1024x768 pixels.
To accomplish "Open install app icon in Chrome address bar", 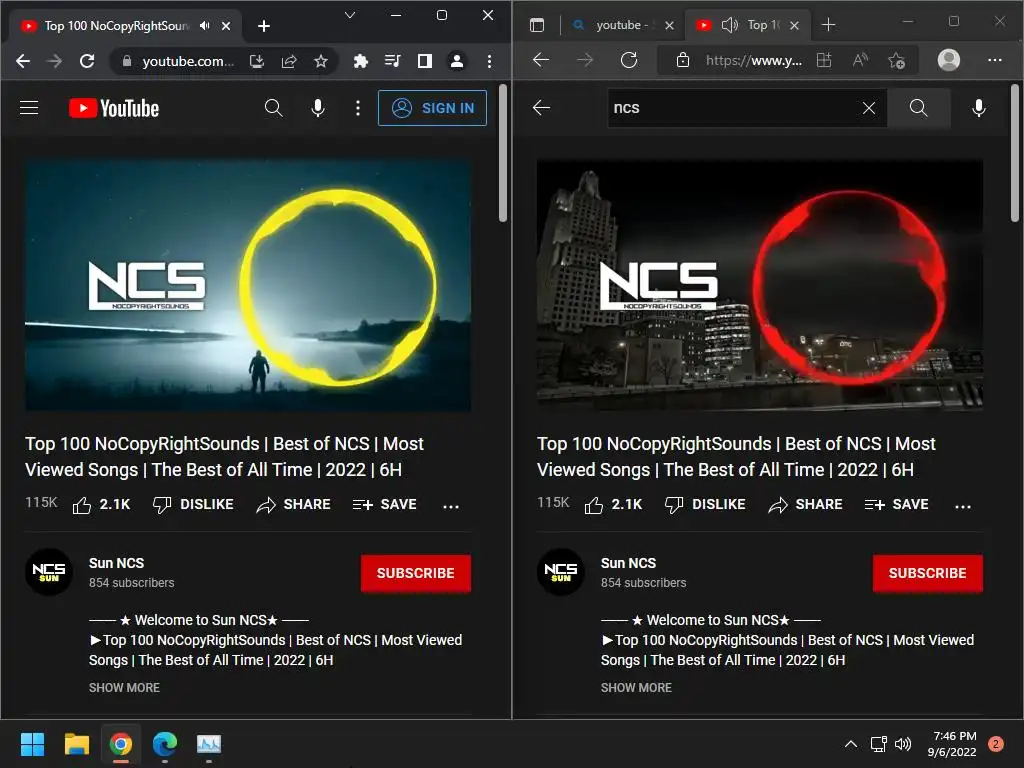I will (257, 61).
